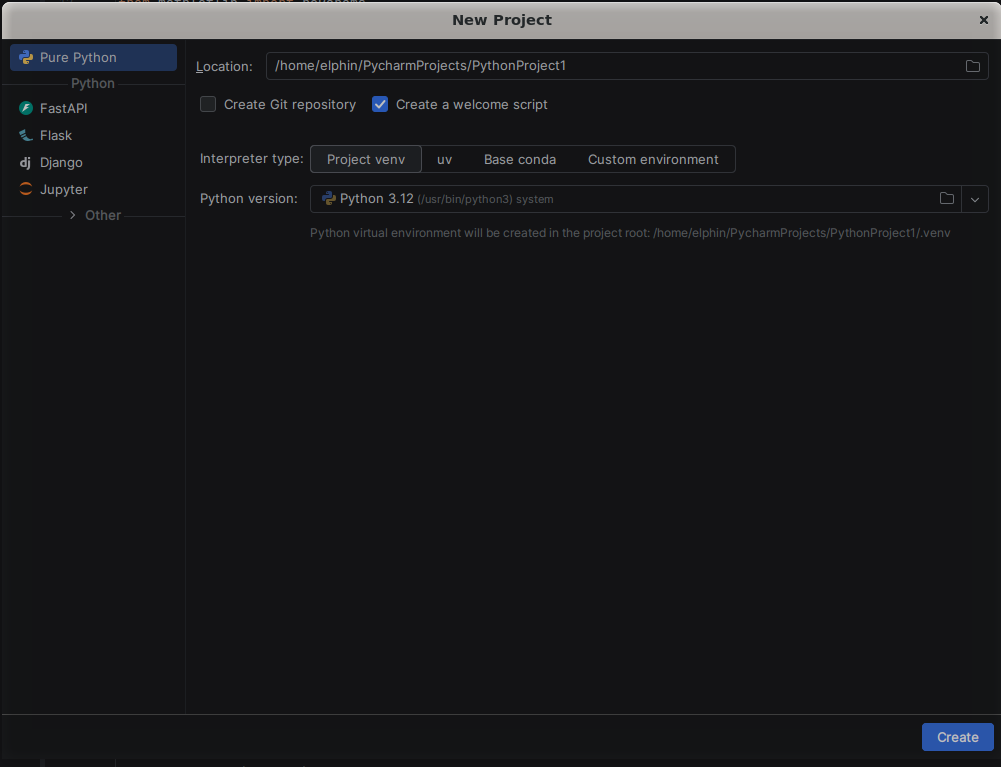The height and width of the screenshot is (767, 1001).
Task: Uncheck Create a welcome script
Action: 380,104
